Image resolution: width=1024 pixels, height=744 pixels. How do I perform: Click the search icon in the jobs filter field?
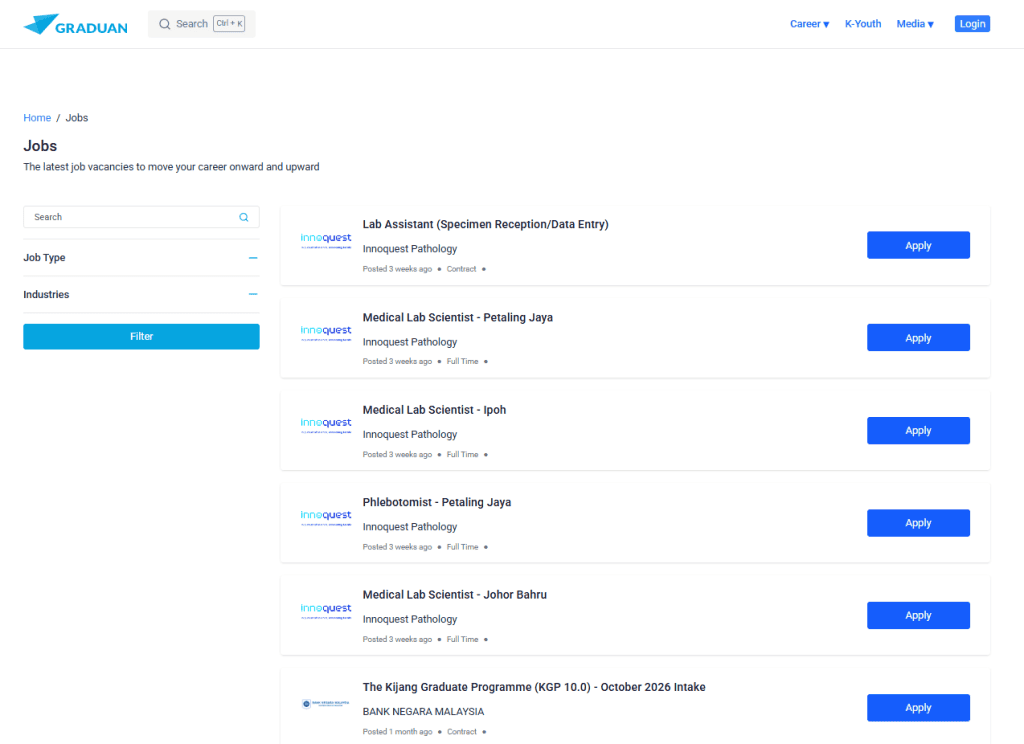pyautogui.click(x=244, y=218)
